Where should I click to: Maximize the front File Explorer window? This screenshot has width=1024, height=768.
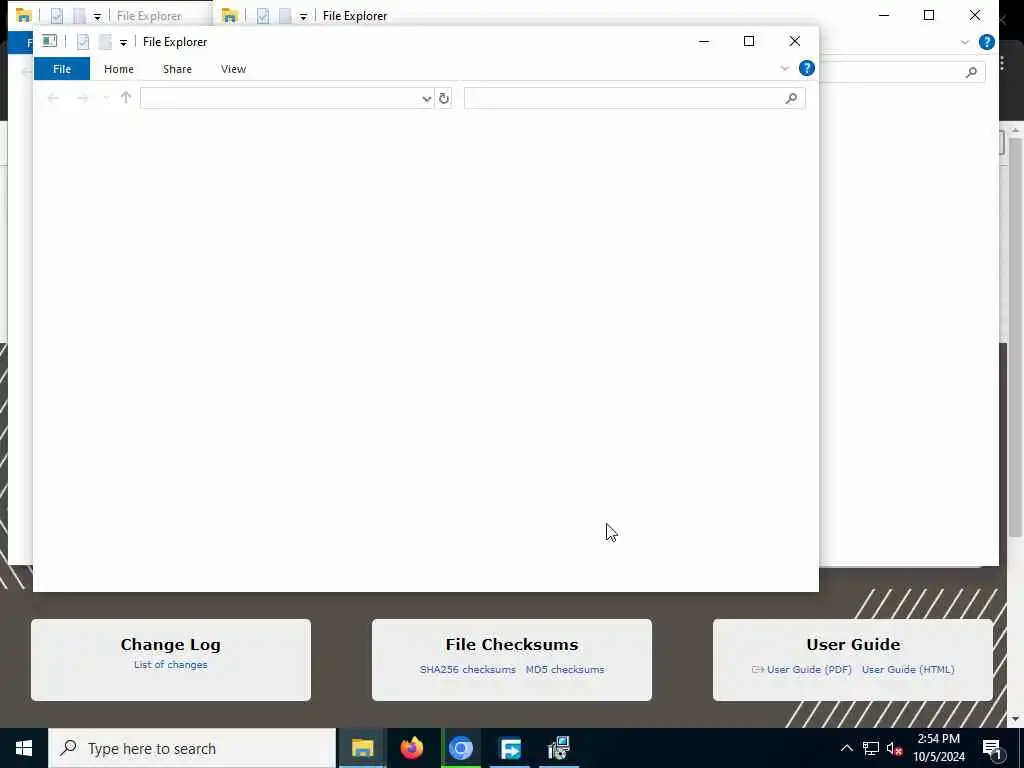pos(749,41)
